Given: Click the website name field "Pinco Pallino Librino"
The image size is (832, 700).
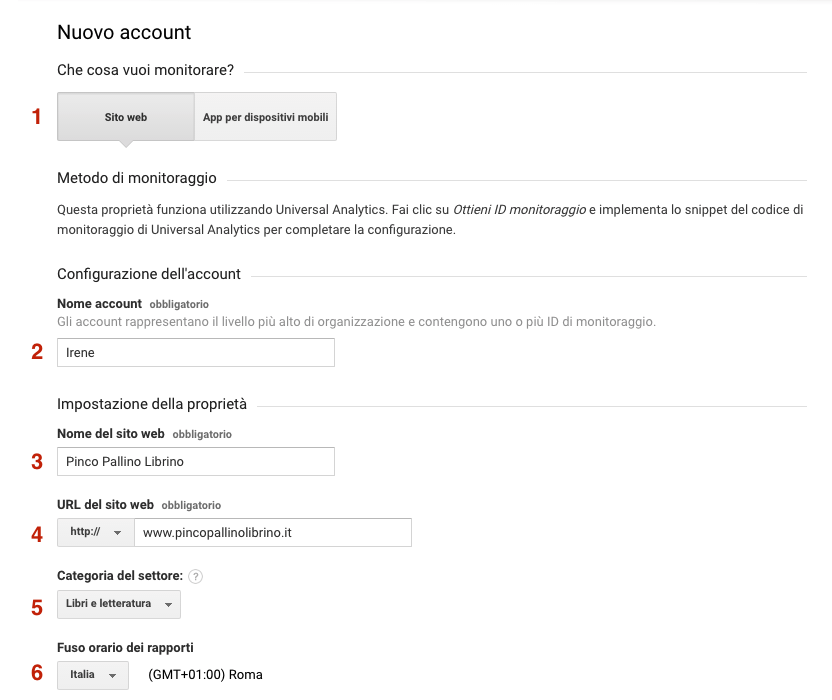Looking at the screenshot, I should (195, 461).
